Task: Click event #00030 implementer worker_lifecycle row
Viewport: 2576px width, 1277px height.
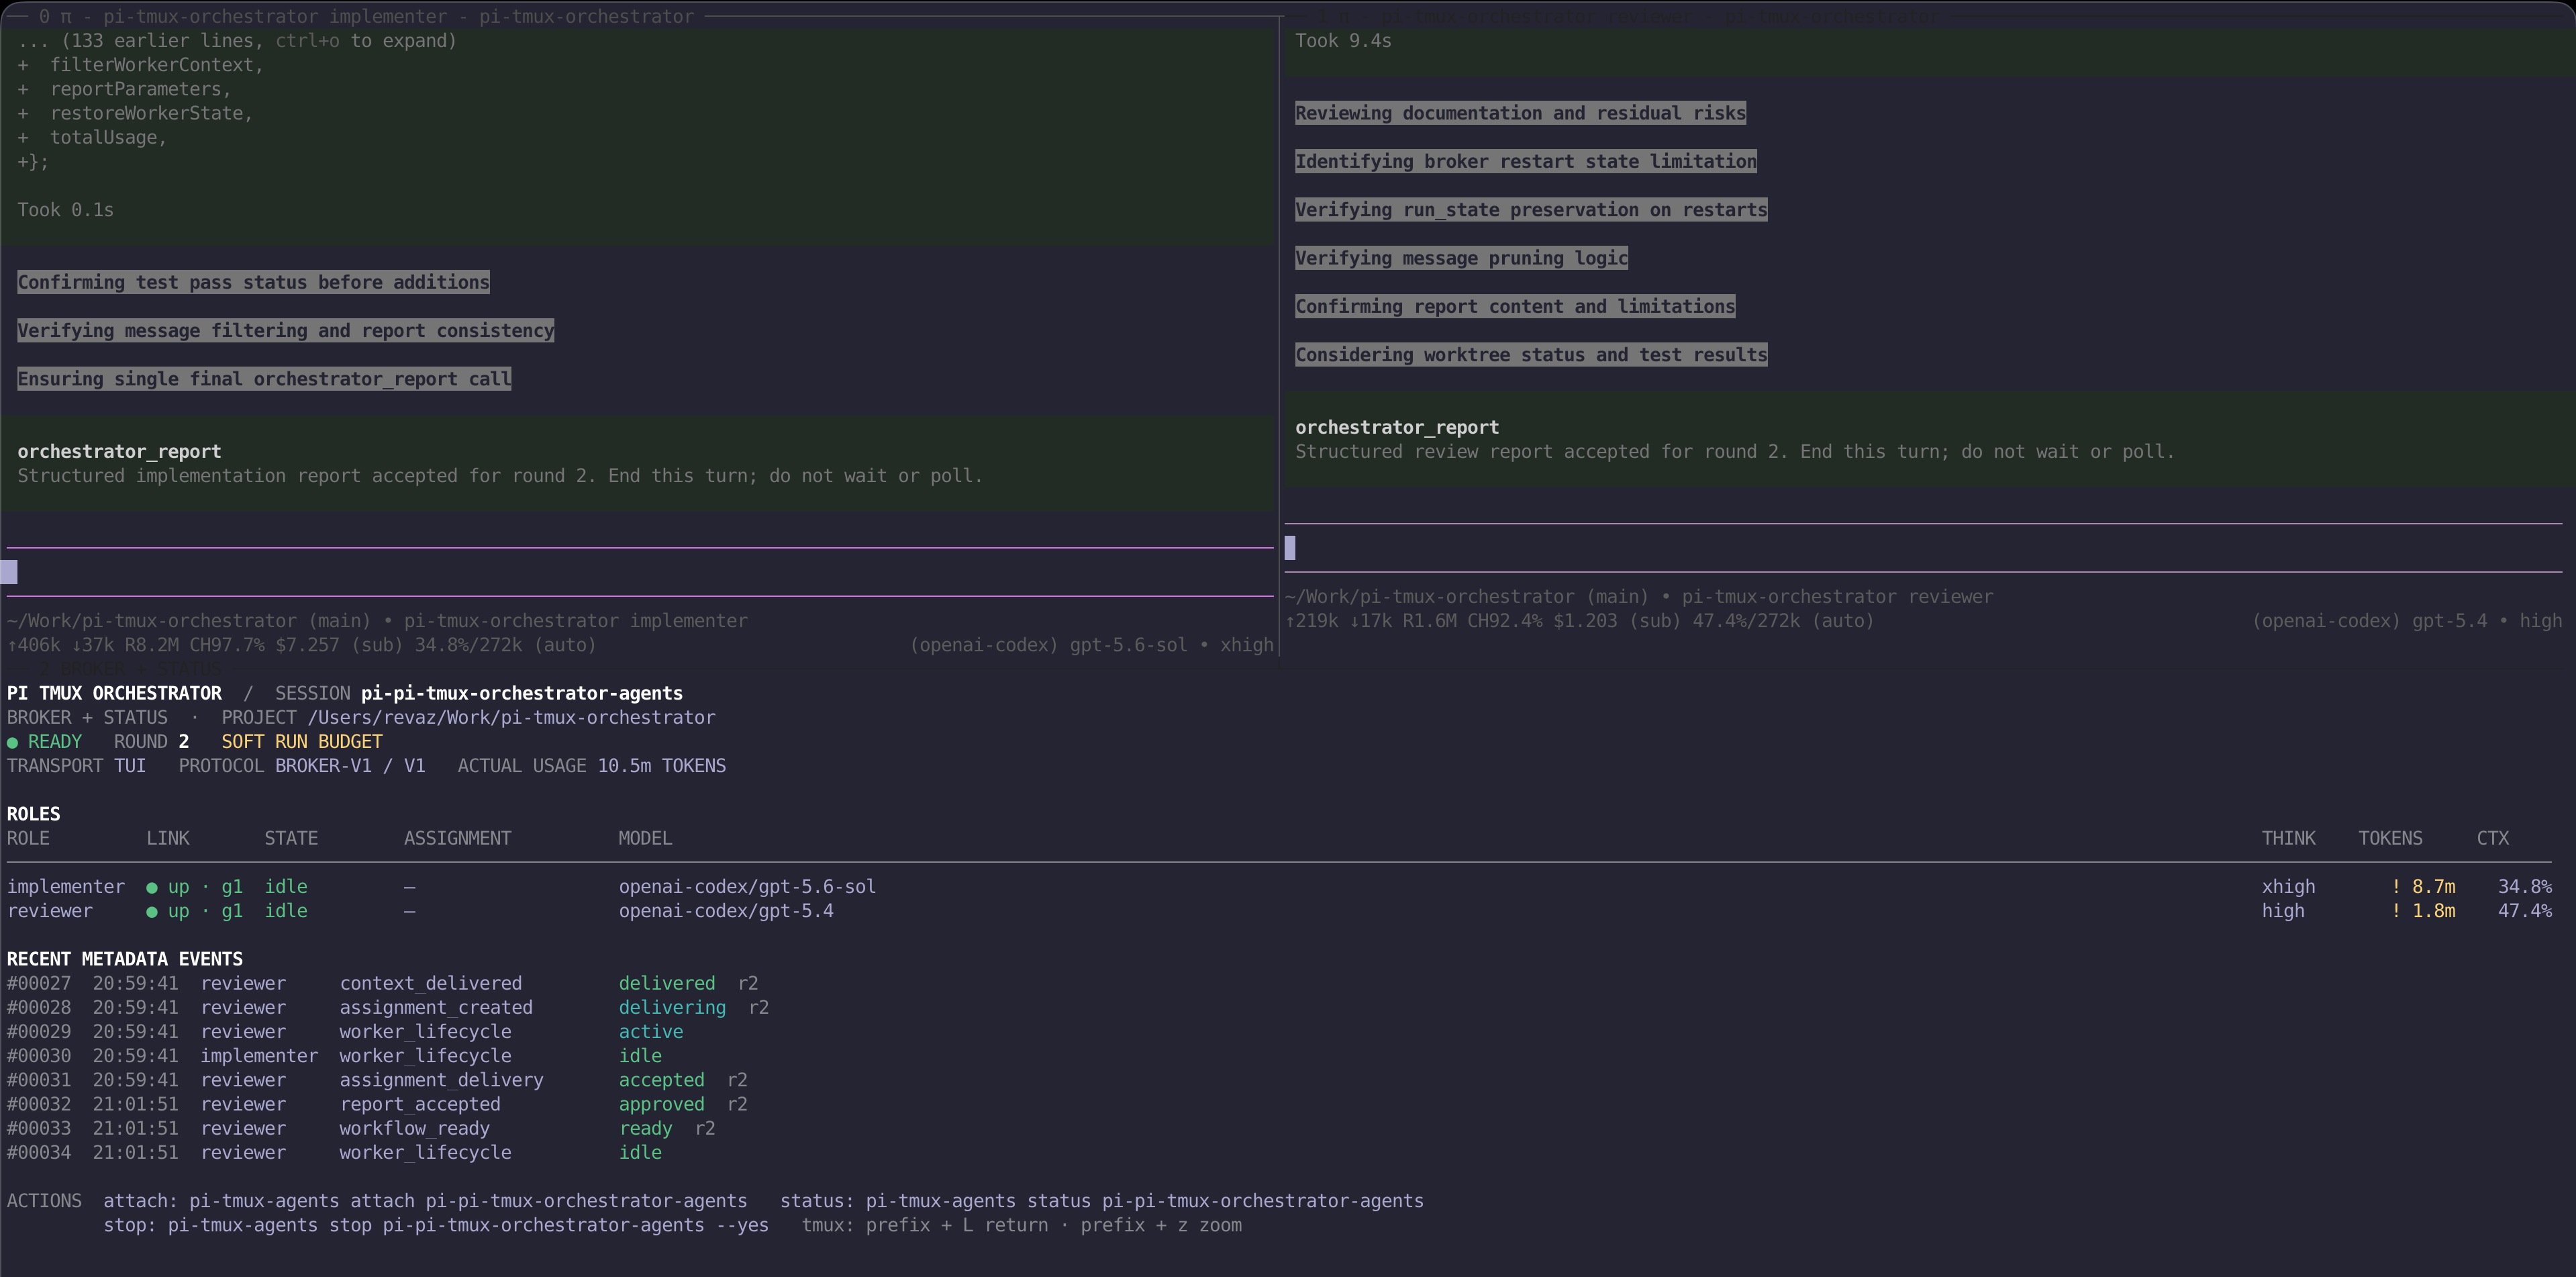Action: [x=334, y=1056]
